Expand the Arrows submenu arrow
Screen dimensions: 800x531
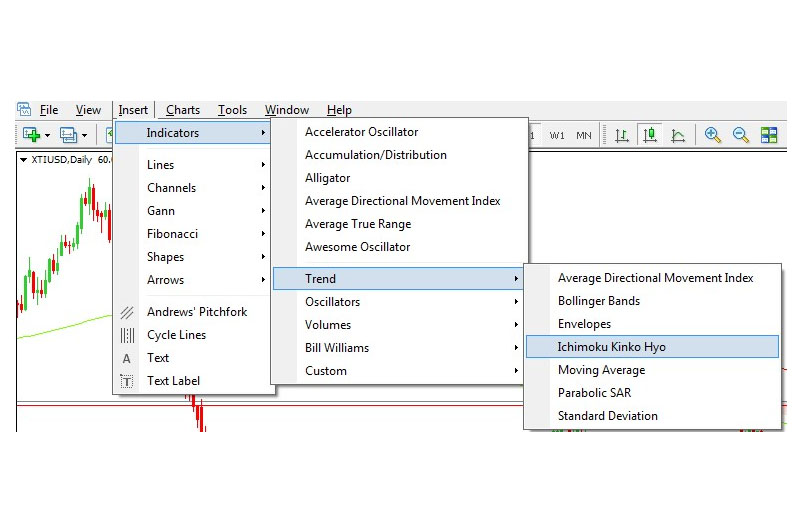click(x=263, y=280)
